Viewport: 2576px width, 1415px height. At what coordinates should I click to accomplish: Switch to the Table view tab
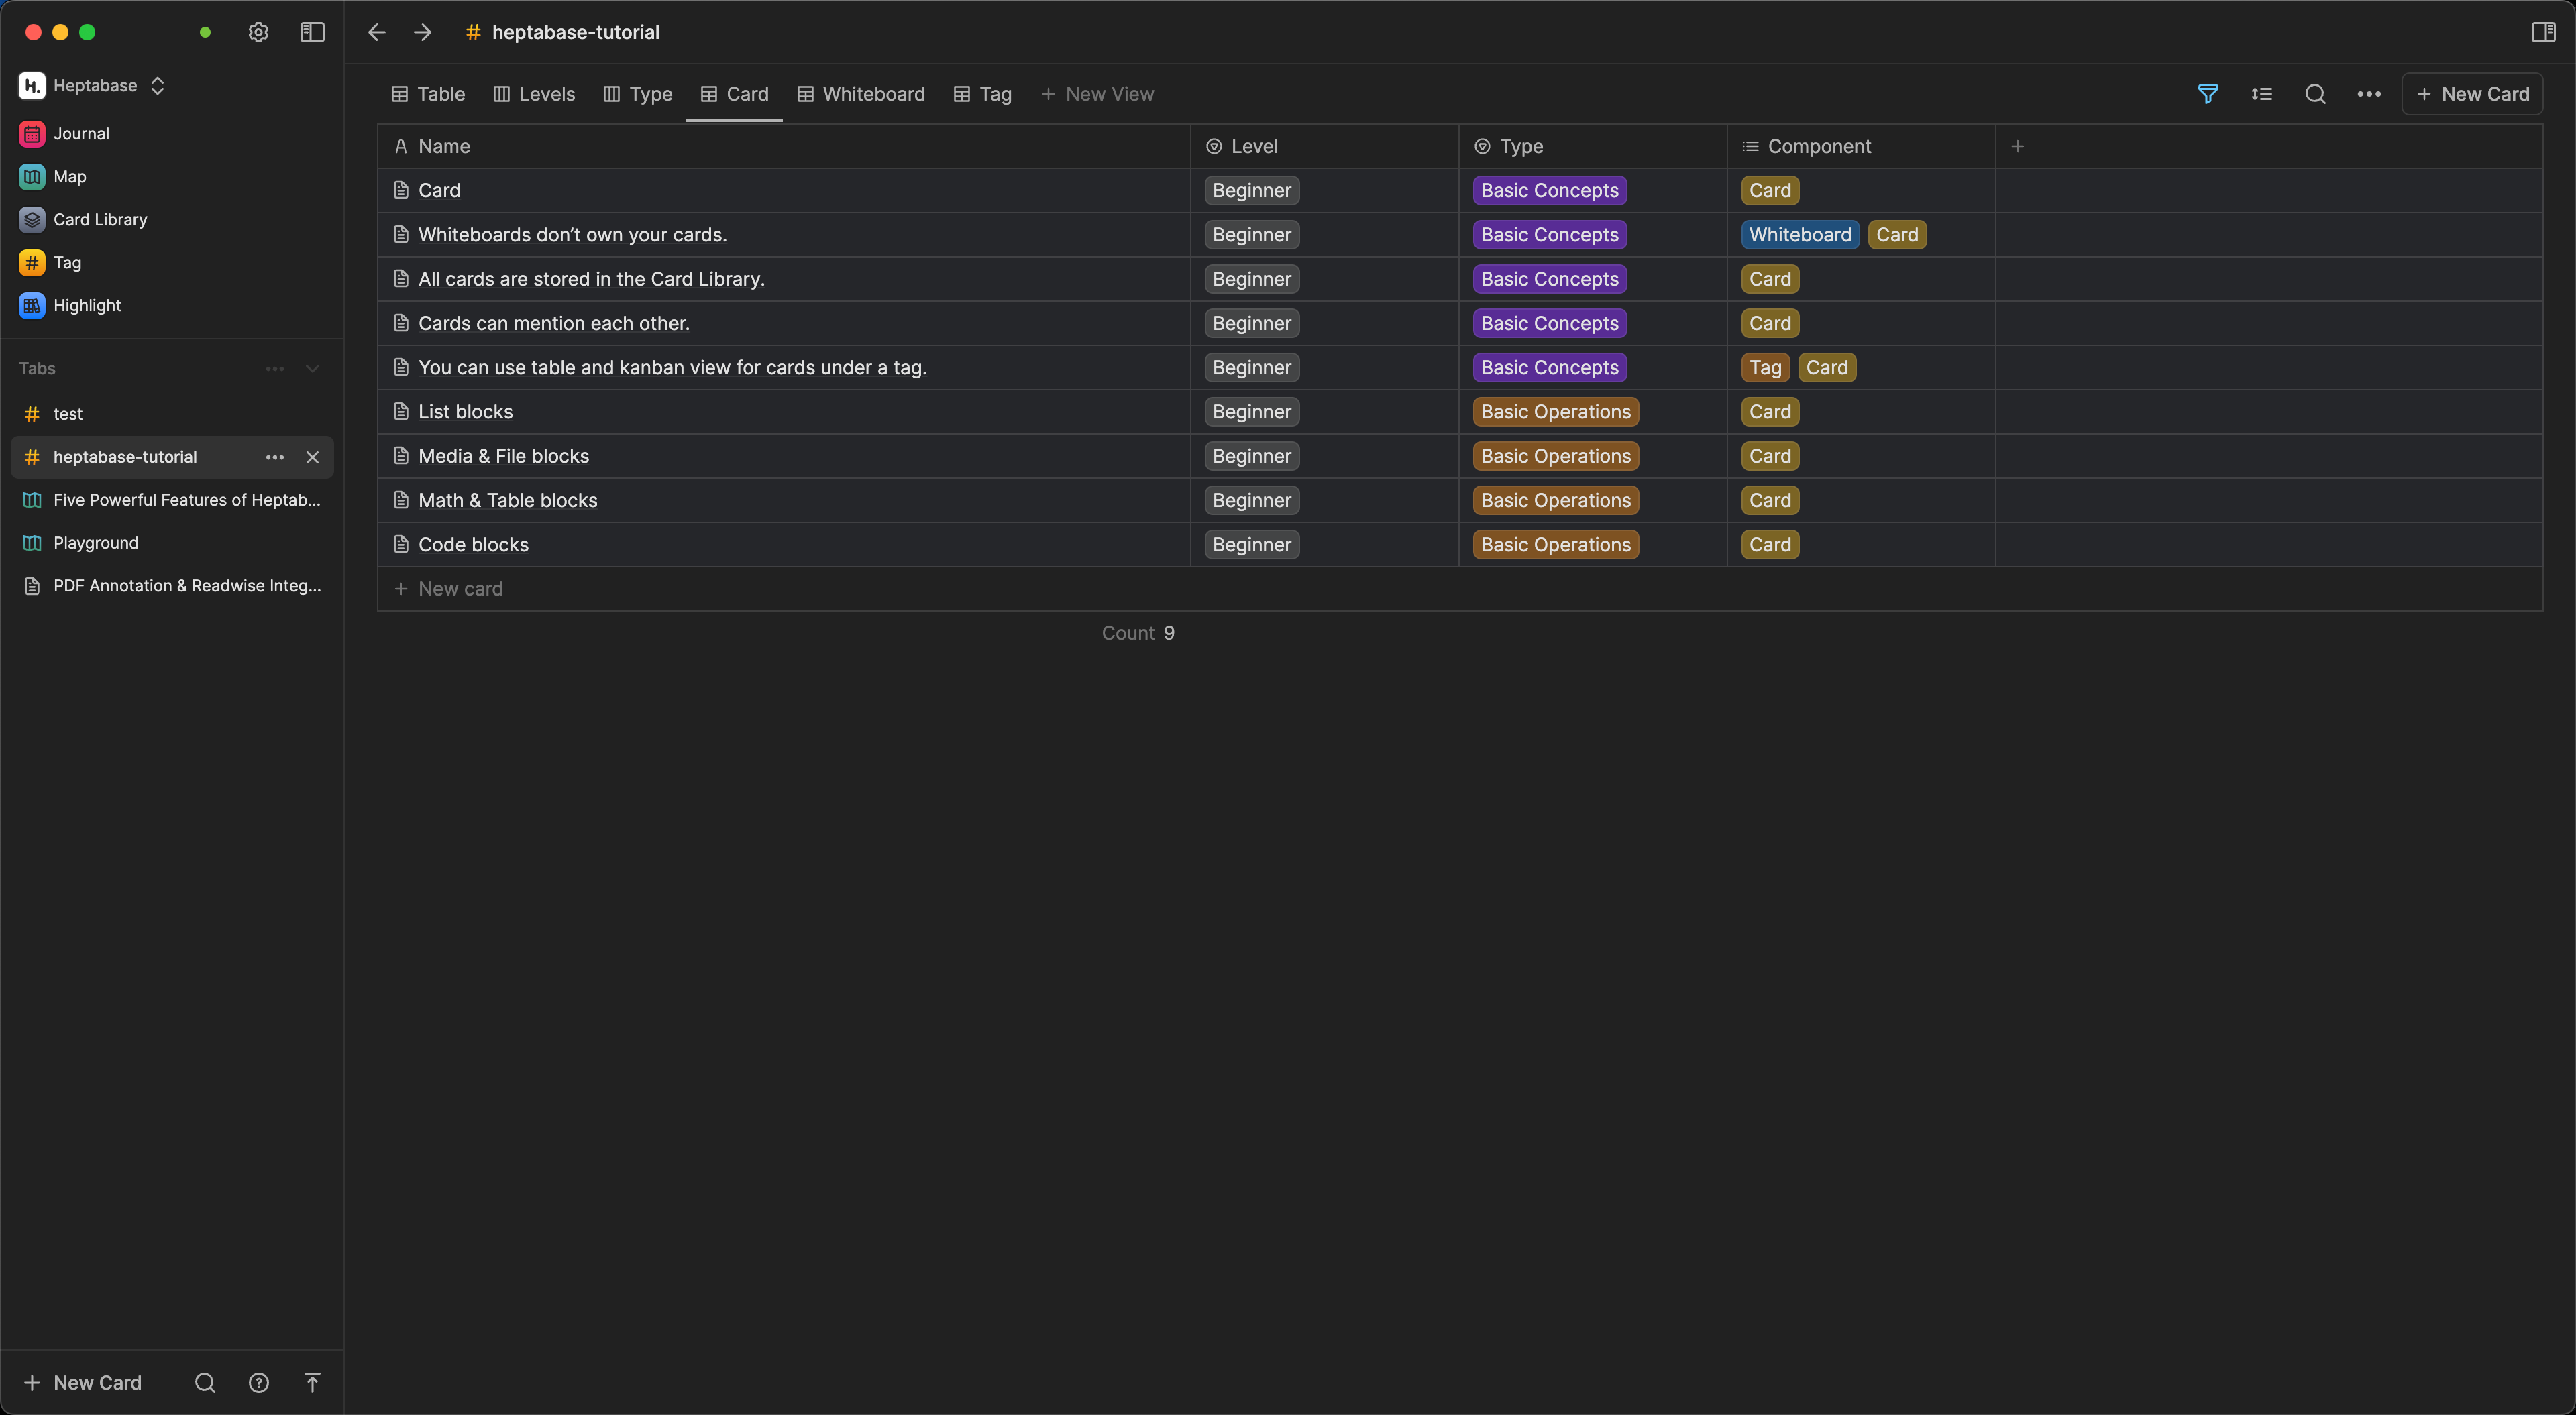pyautogui.click(x=427, y=94)
